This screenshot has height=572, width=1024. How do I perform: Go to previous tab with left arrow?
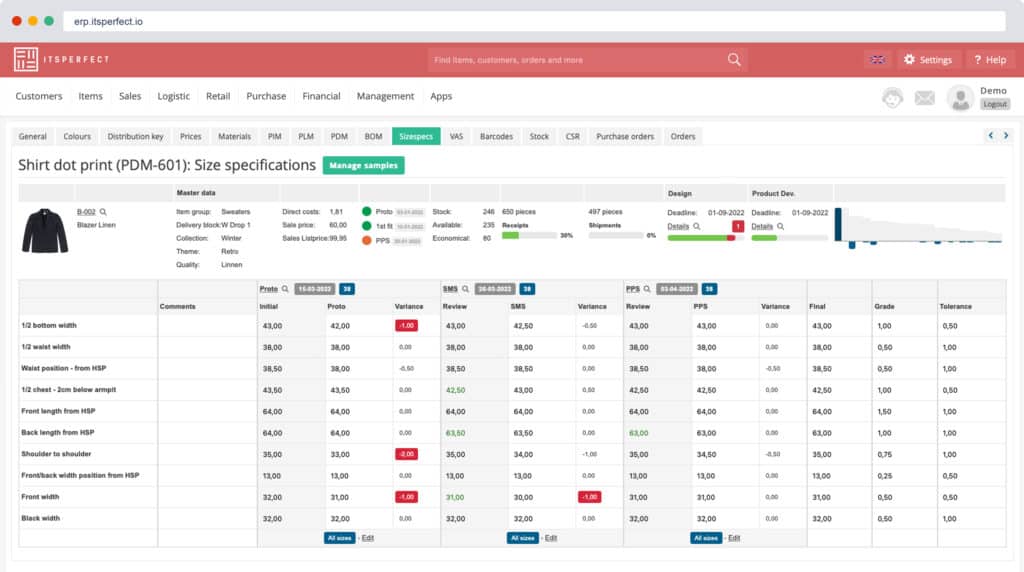coord(991,135)
